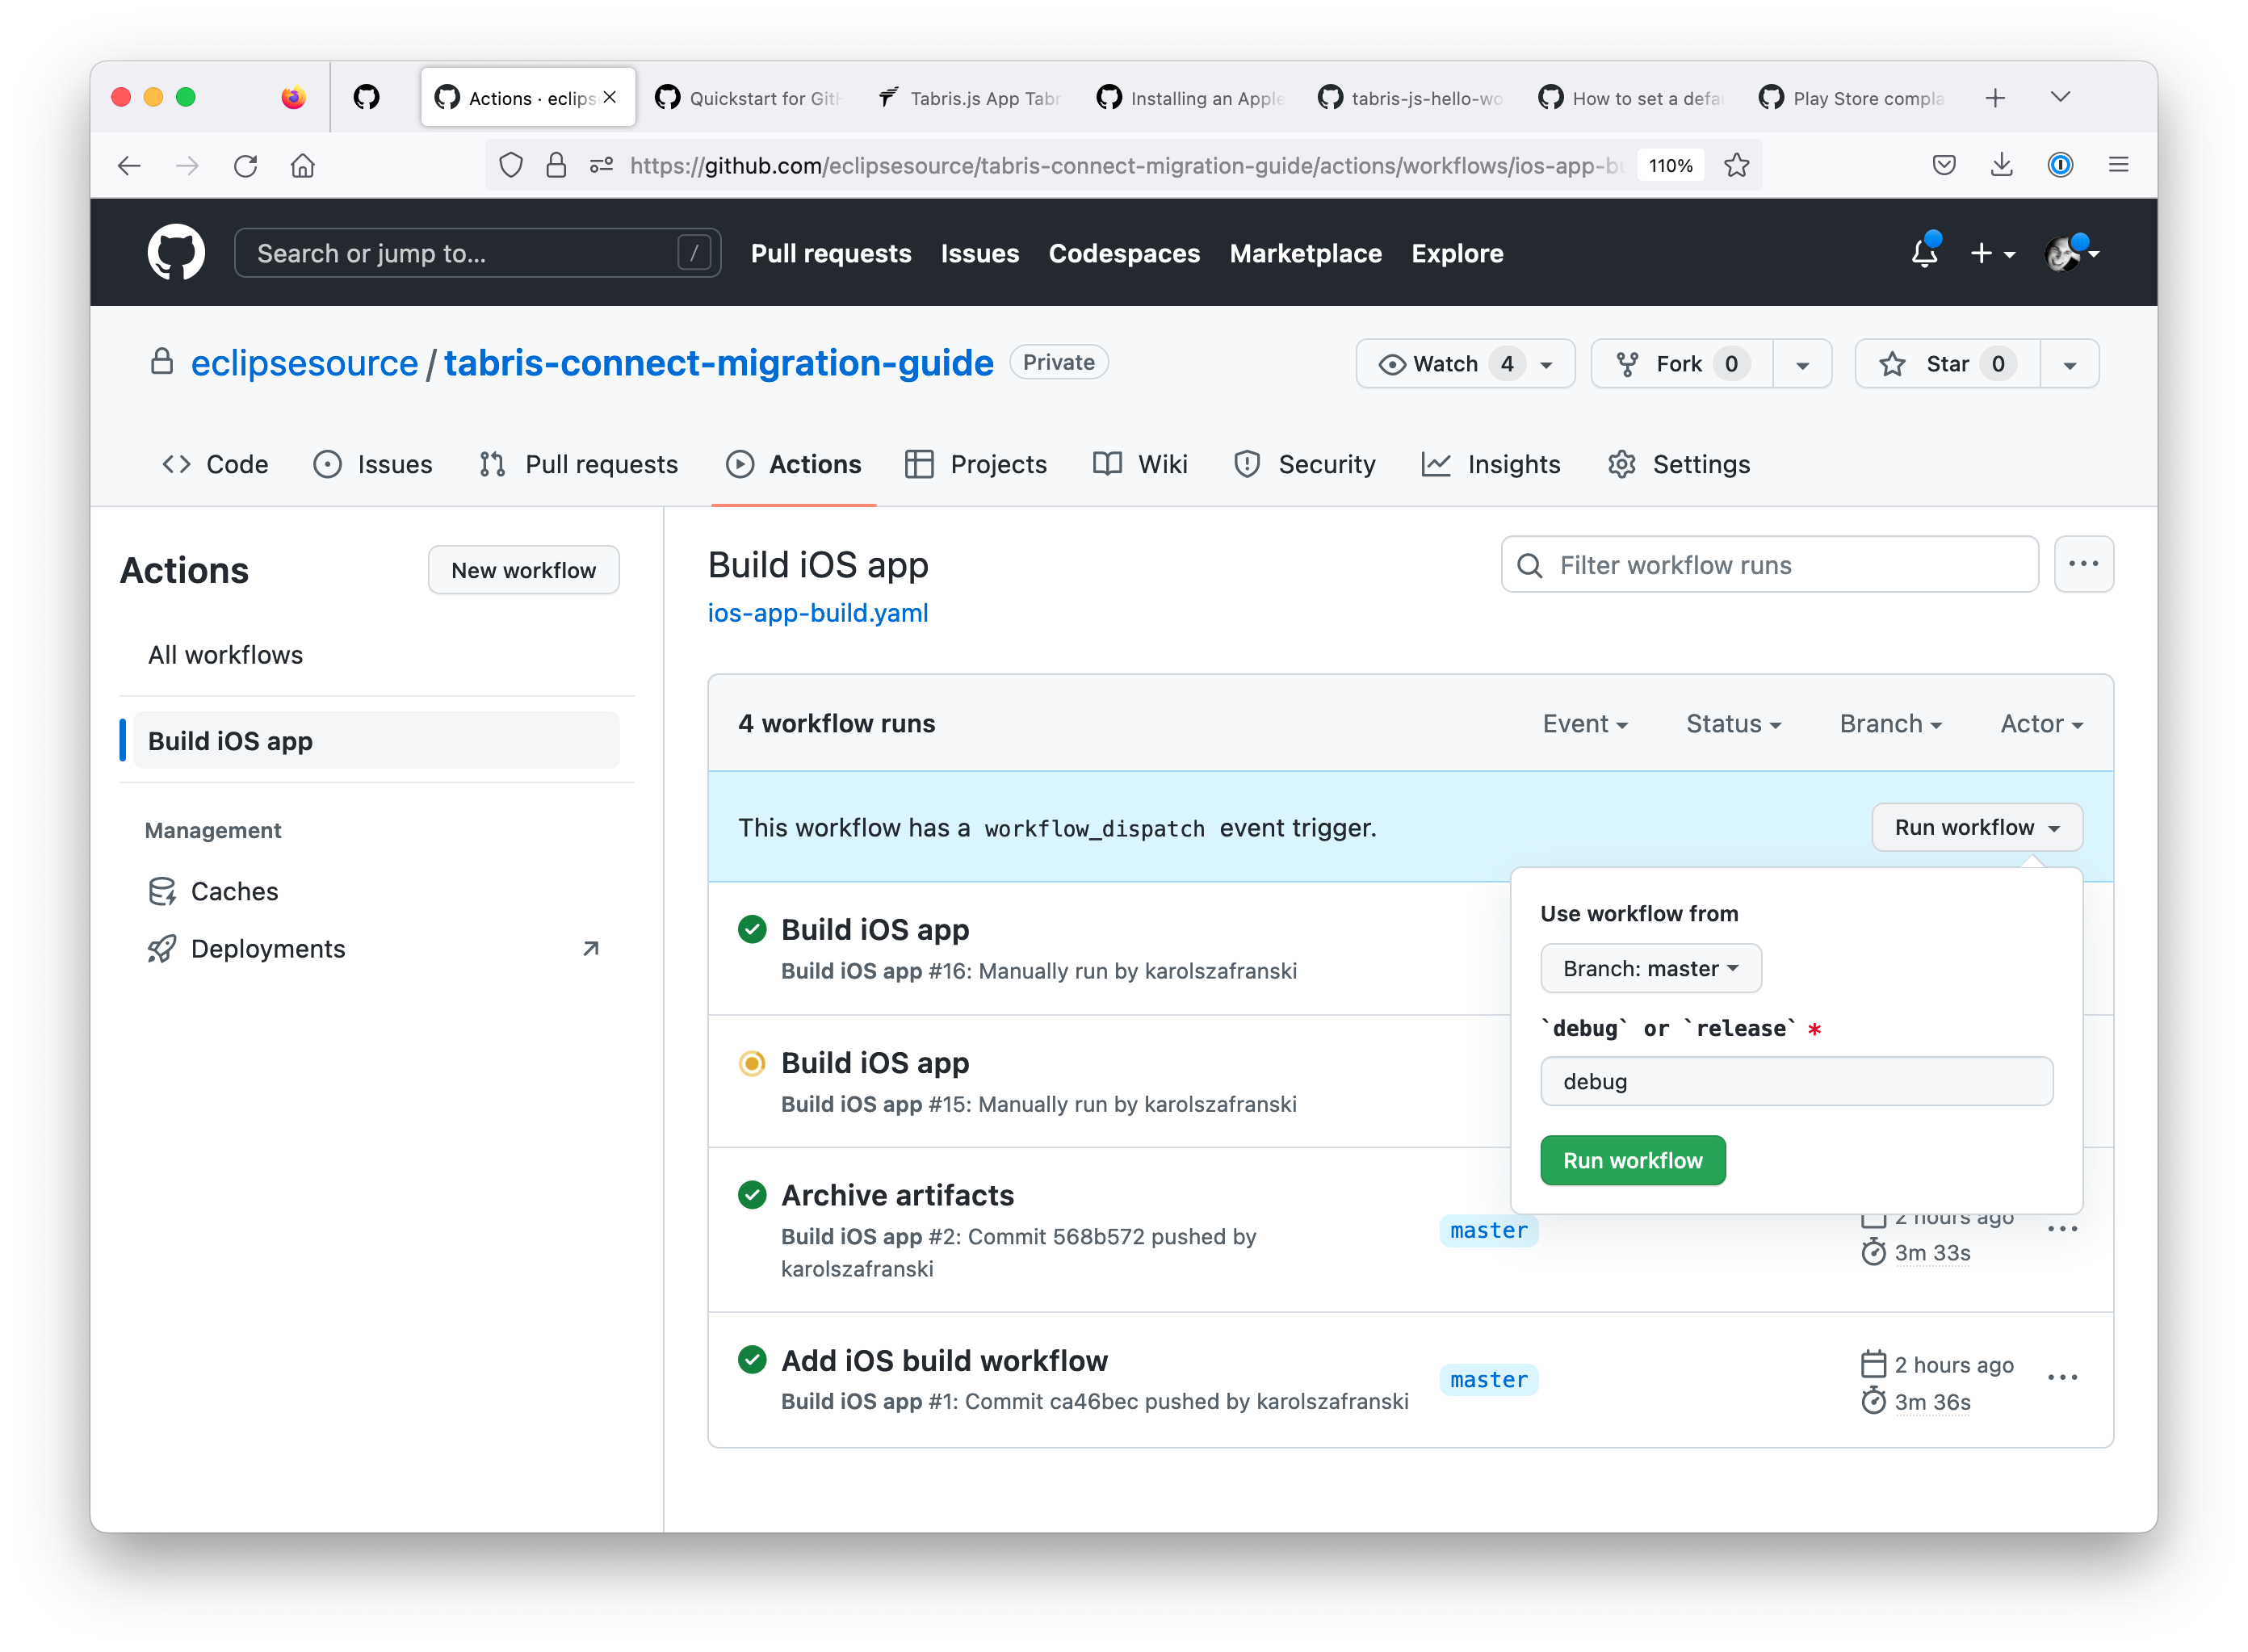Open the Actor filter dropdown
This screenshot has height=1652, width=2248.
(x=2041, y=724)
